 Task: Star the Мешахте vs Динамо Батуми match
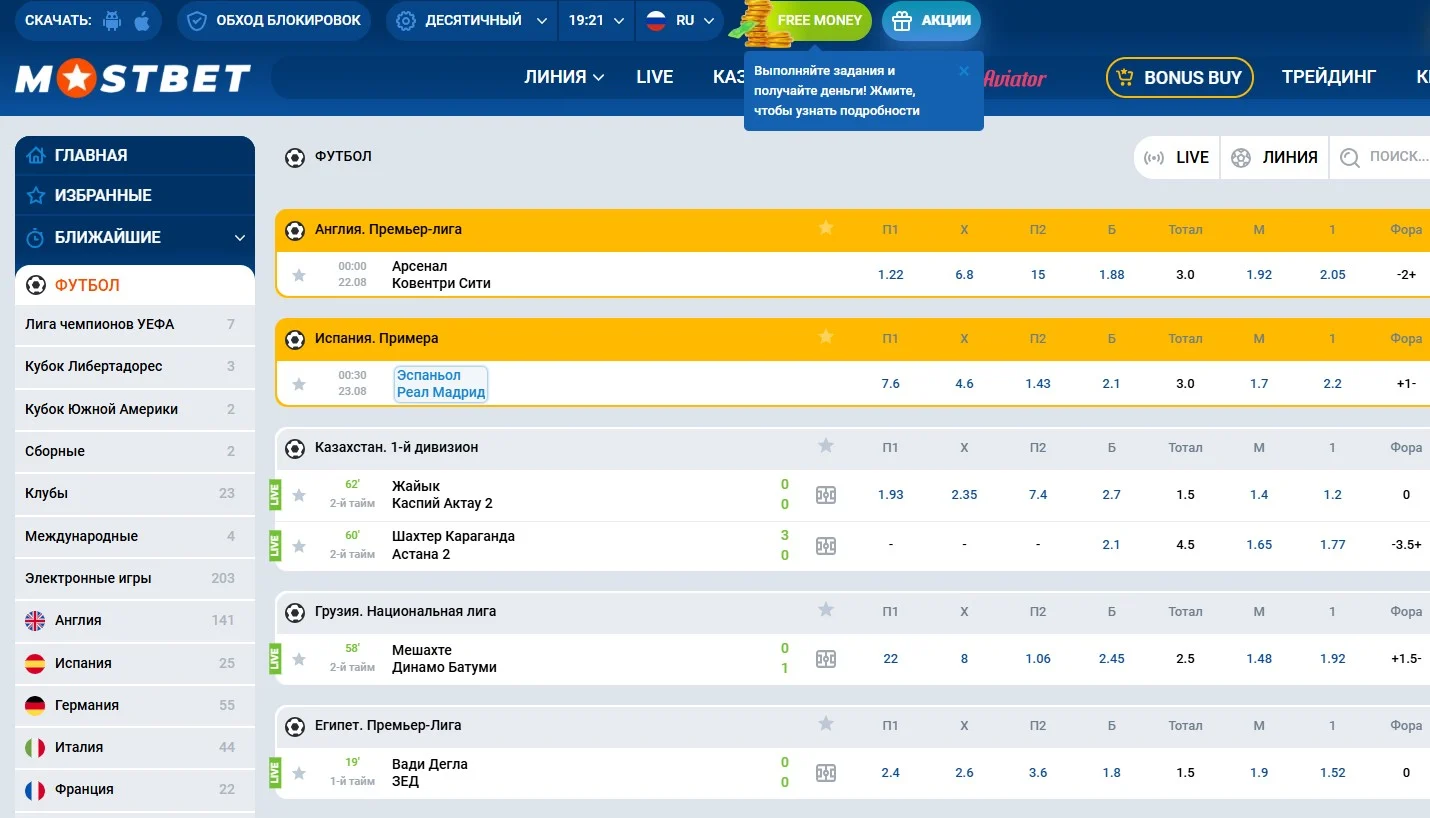tap(299, 659)
